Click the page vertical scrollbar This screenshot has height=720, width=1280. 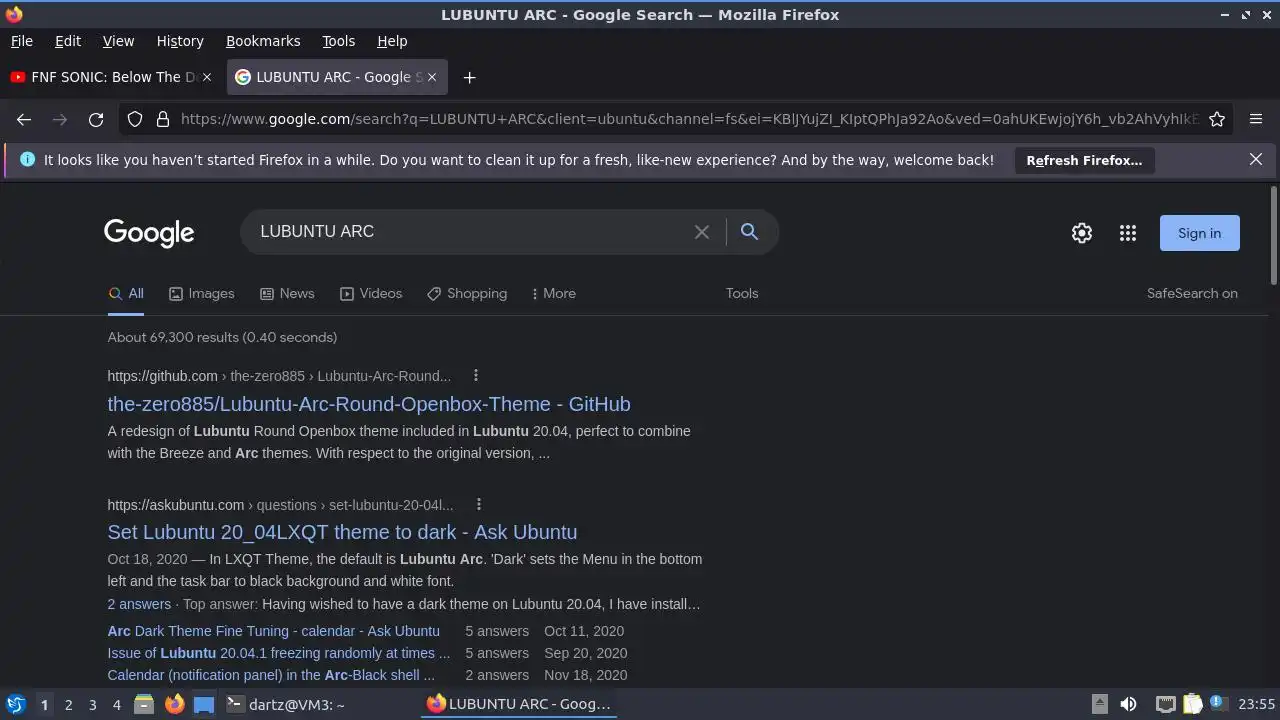1273,235
